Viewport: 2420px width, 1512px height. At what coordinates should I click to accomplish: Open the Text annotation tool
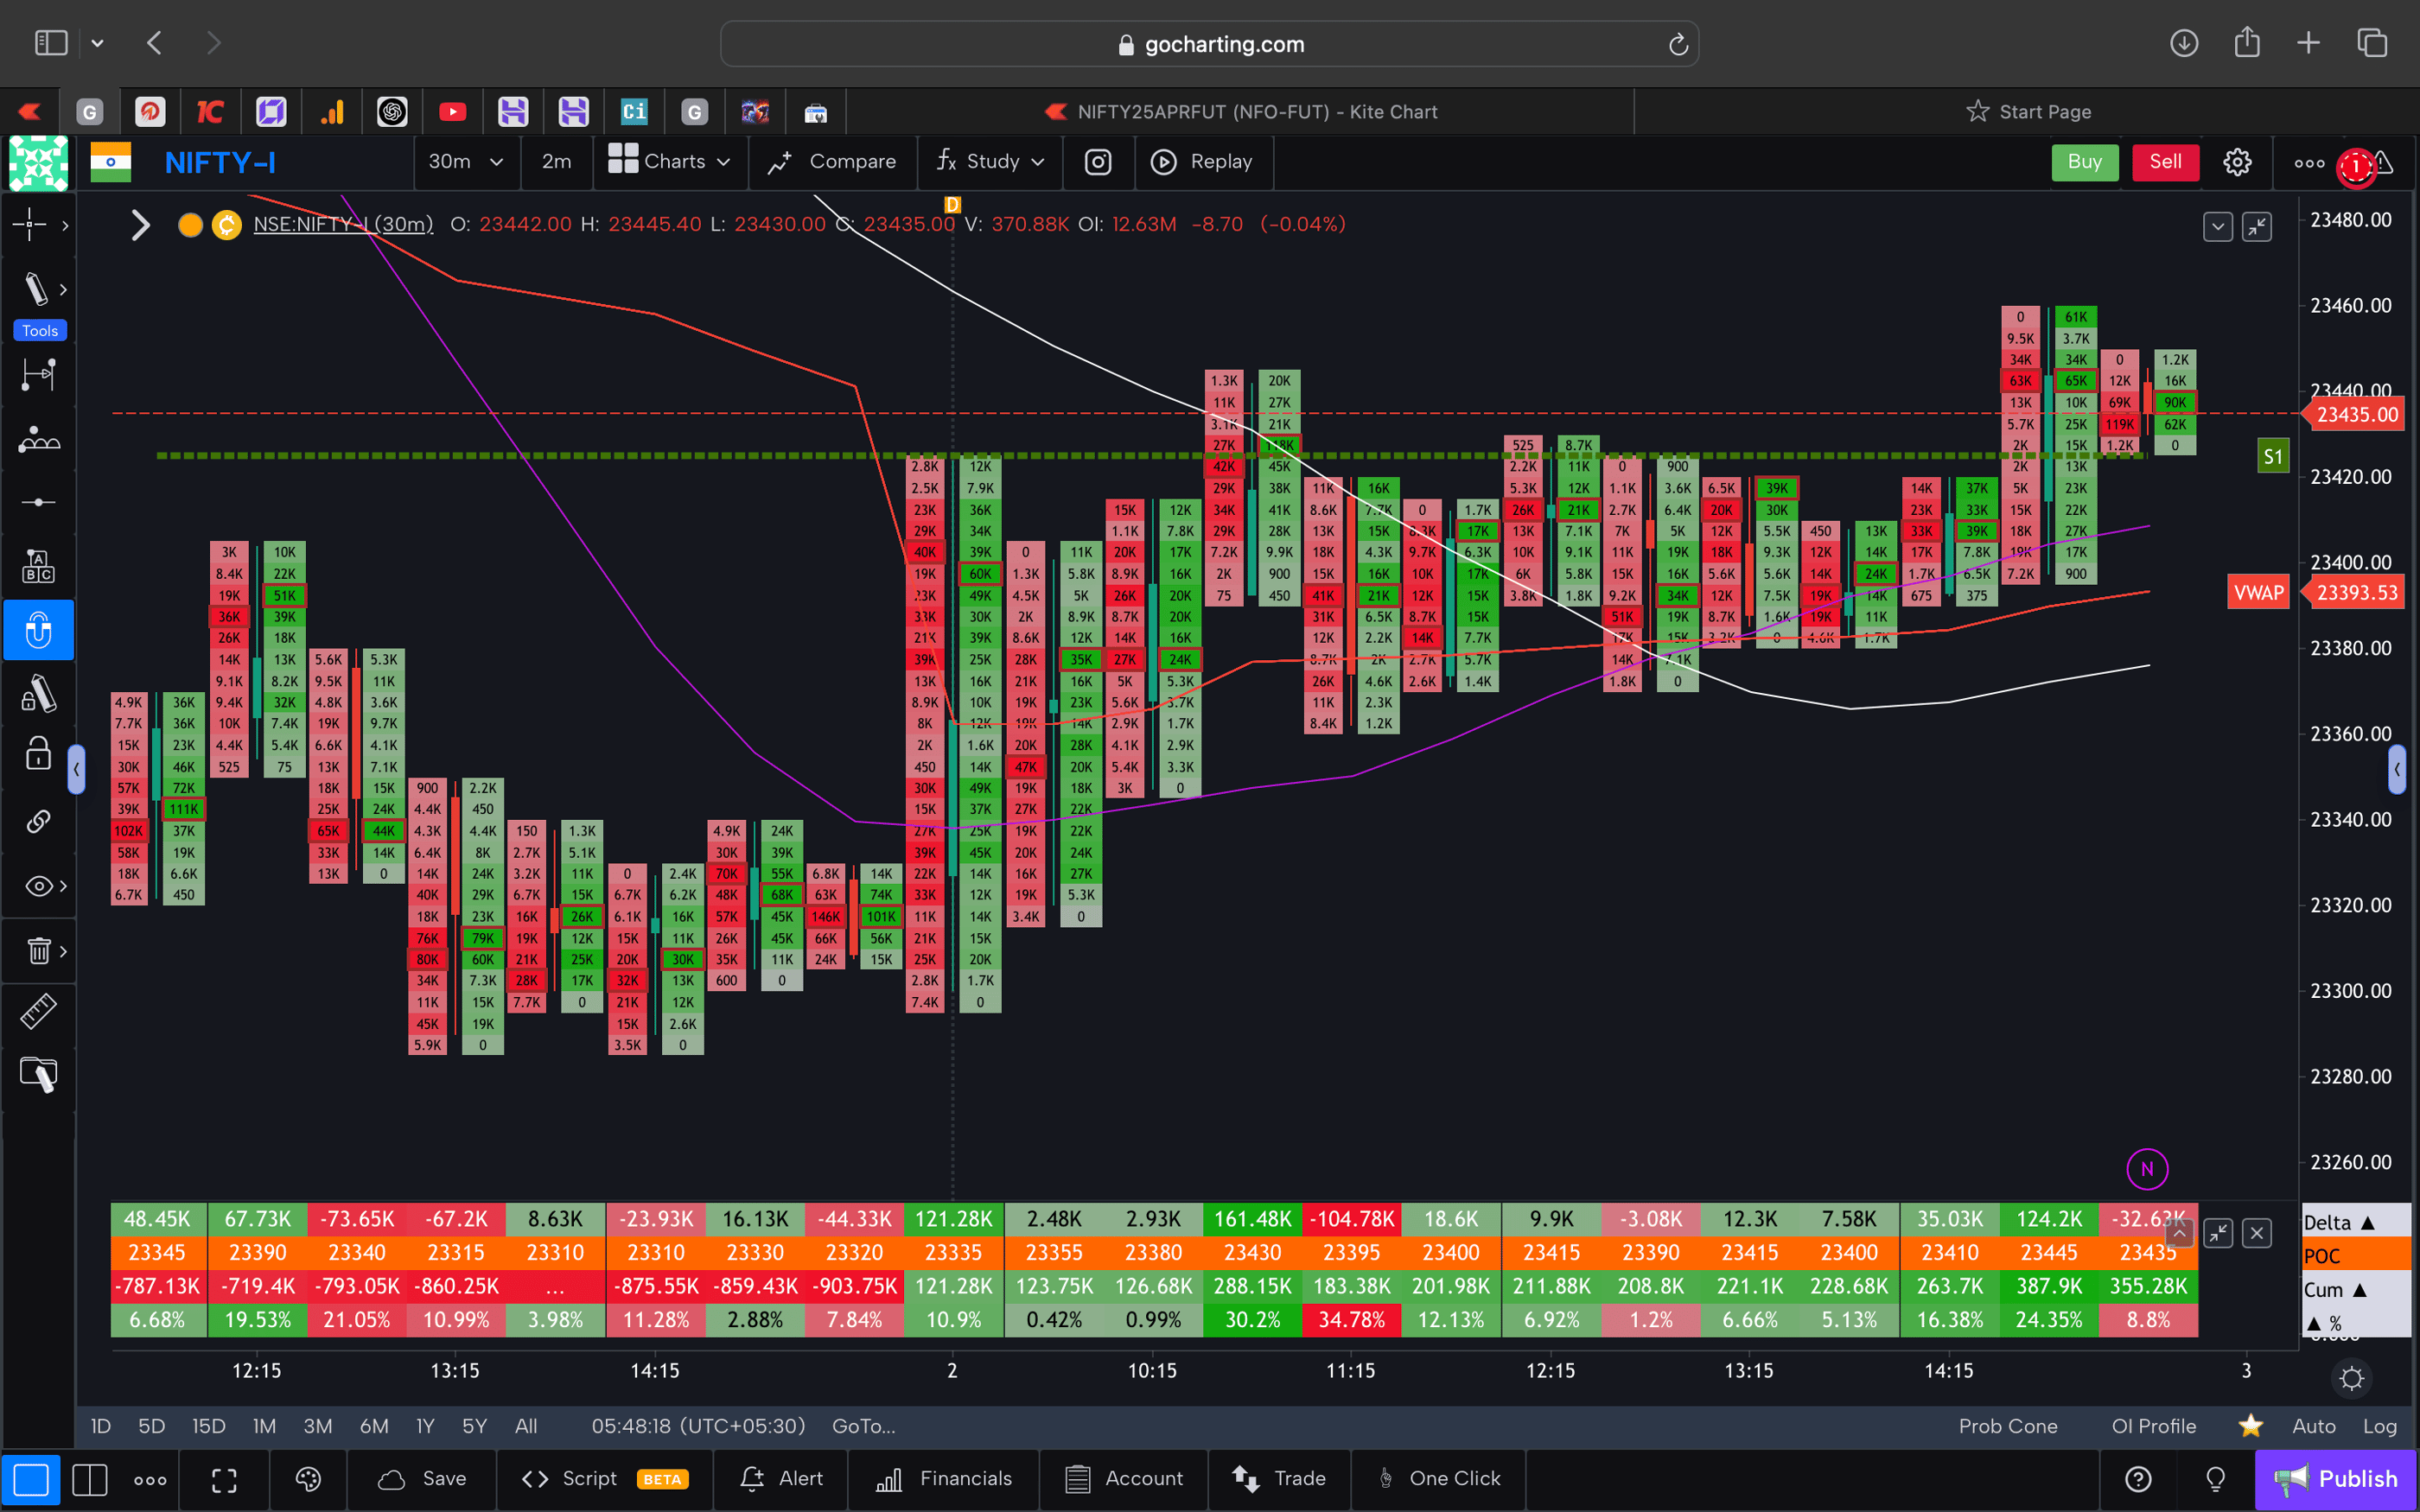(38, 565)
